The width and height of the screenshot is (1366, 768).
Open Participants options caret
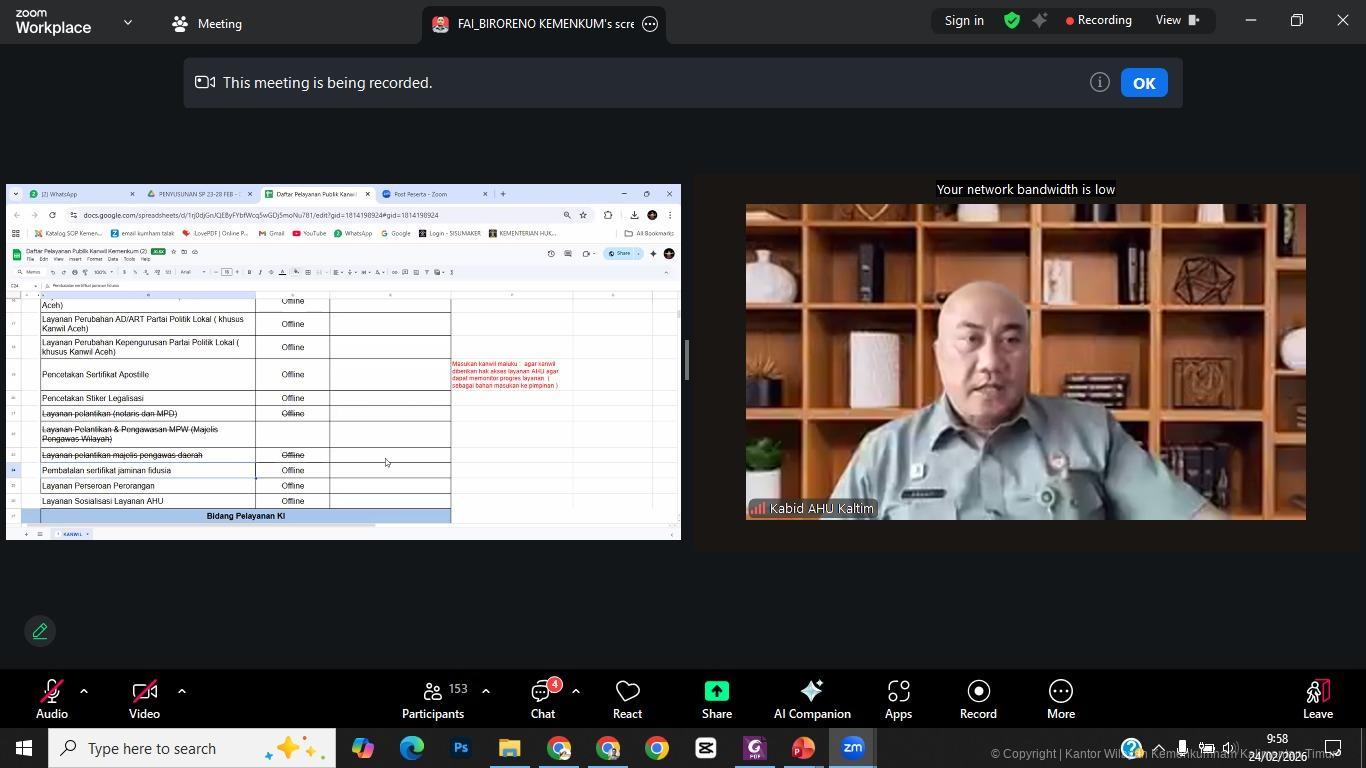click(486, 690)
